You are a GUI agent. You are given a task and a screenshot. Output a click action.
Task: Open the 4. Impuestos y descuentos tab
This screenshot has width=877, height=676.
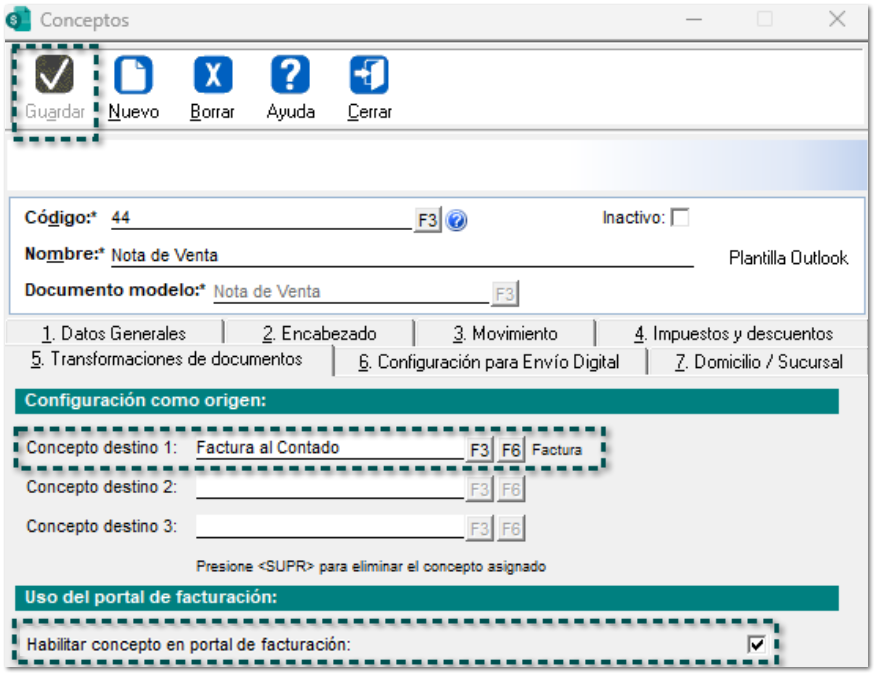[733, 334]
